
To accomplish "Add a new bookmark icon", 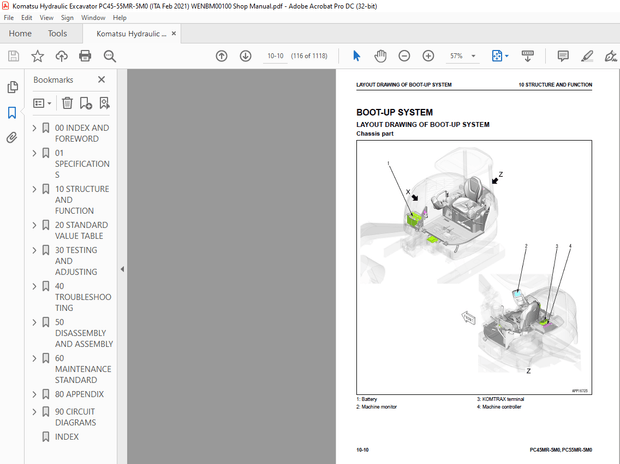I will pyautogui.click(x=85, y=103).
